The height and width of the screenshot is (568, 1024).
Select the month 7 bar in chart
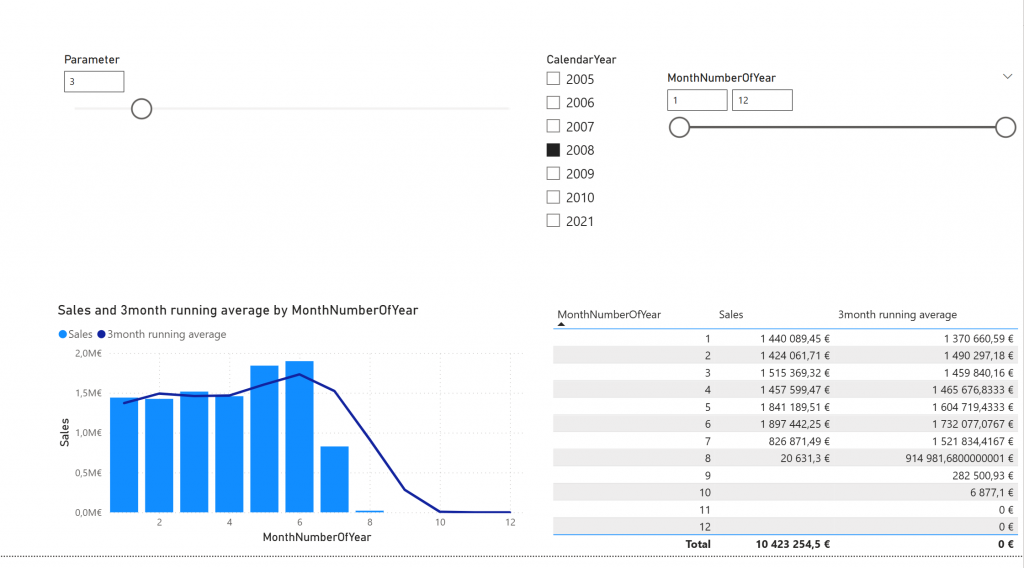[334, 478]
